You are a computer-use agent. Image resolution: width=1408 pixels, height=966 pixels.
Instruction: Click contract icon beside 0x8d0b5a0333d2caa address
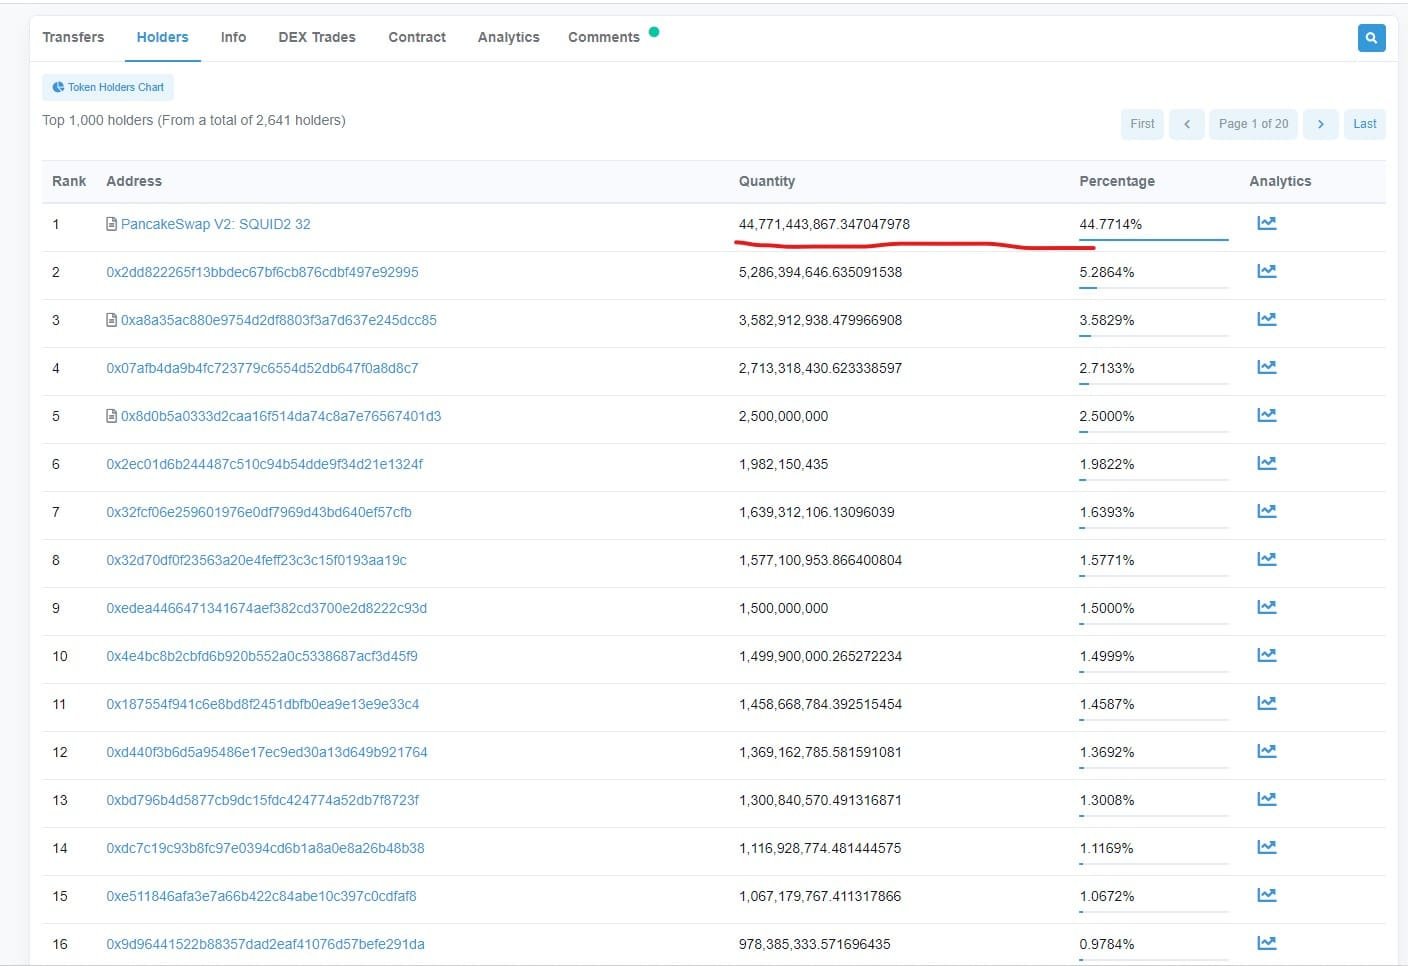(x=112, y=416)
